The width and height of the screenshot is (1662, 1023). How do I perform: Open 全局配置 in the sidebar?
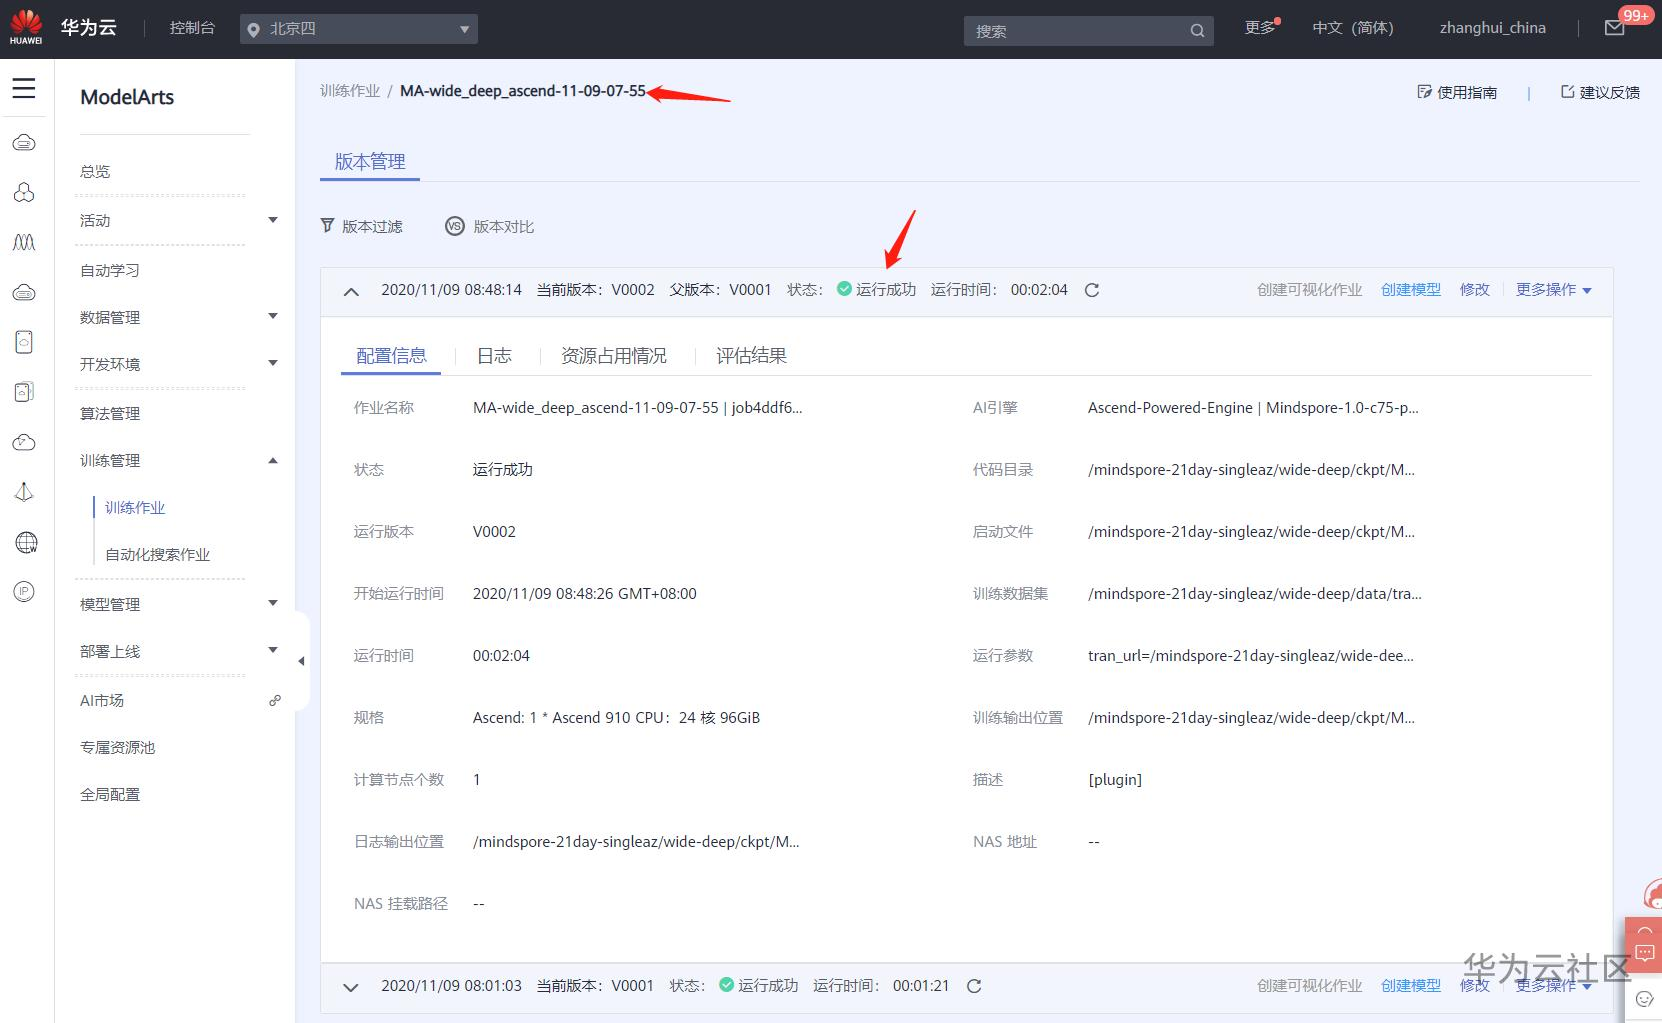tap(110, 795)
